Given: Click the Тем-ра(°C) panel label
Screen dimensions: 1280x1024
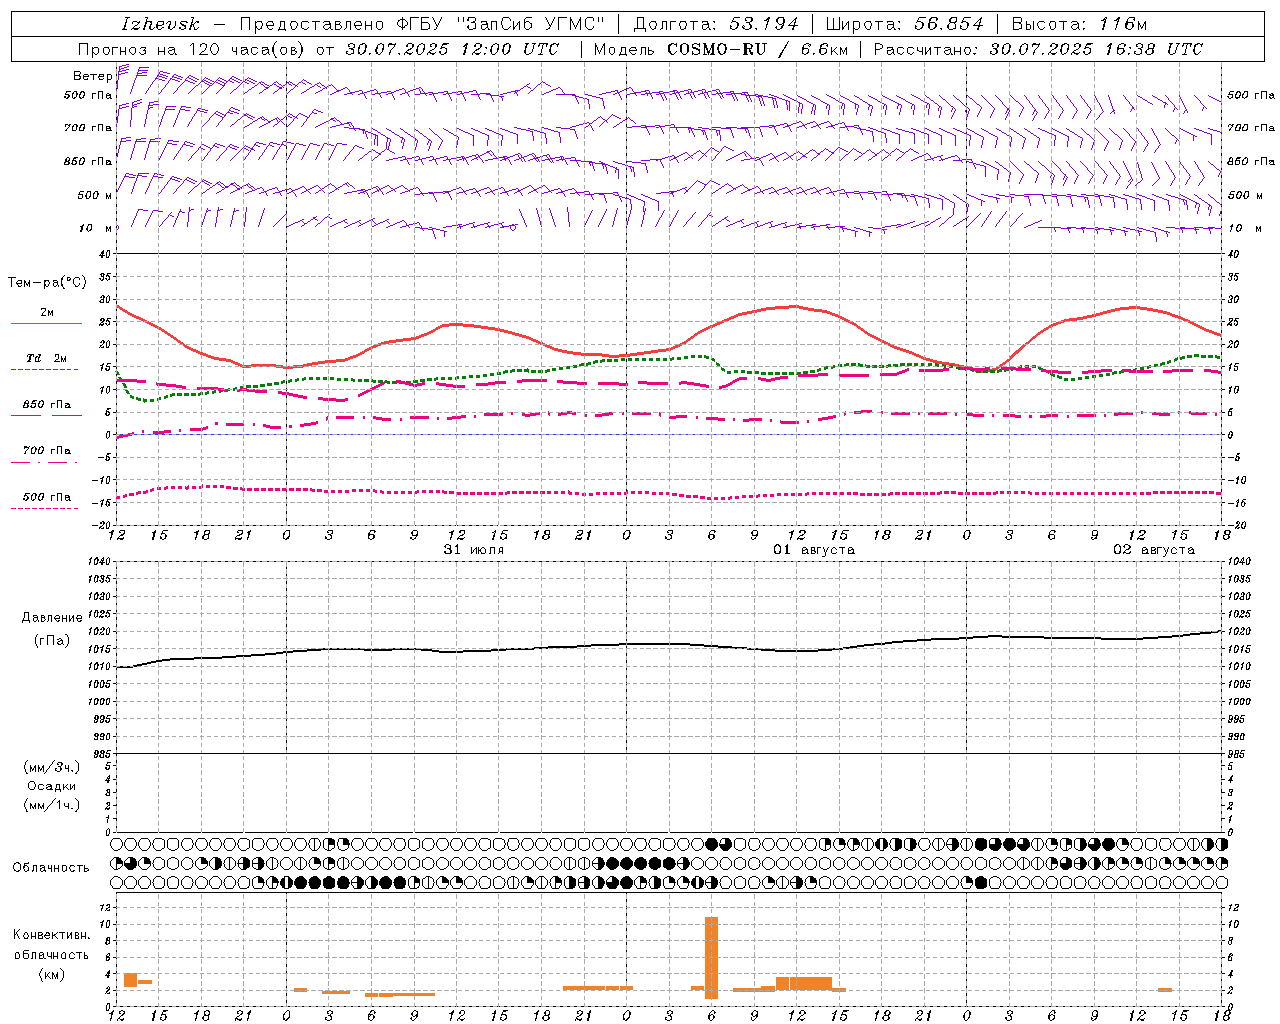Looking at the screenshot, I should coord(47,283).
